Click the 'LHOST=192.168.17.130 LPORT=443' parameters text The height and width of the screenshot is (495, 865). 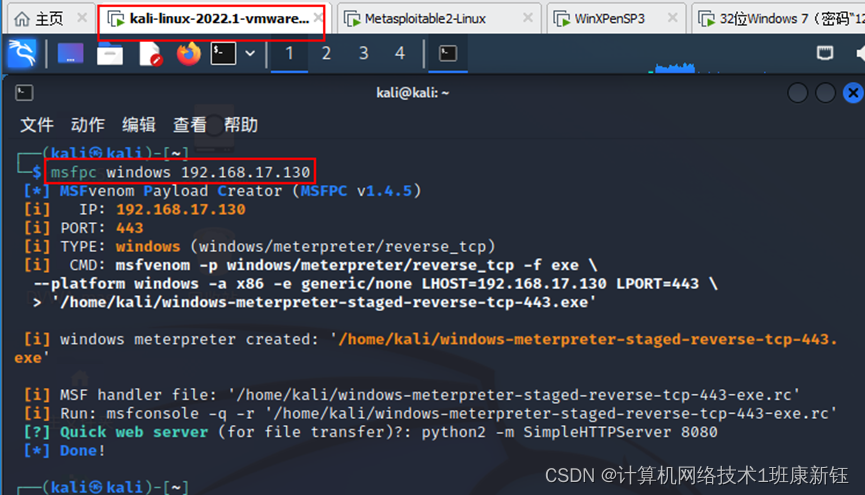(560, 284)
